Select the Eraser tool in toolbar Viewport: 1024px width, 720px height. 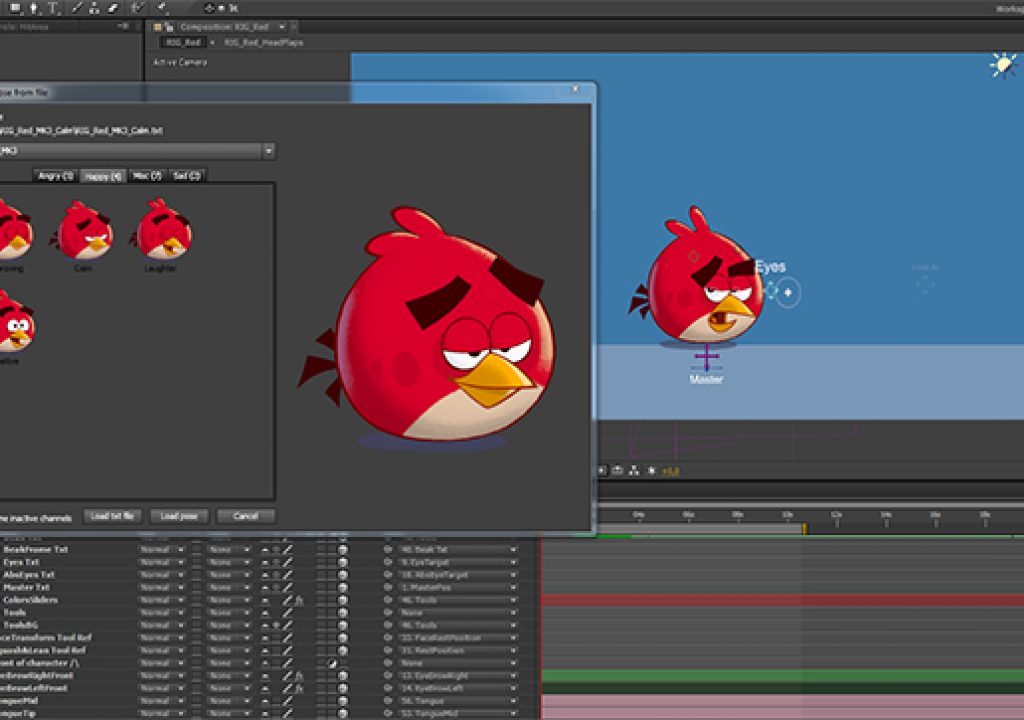112,8
